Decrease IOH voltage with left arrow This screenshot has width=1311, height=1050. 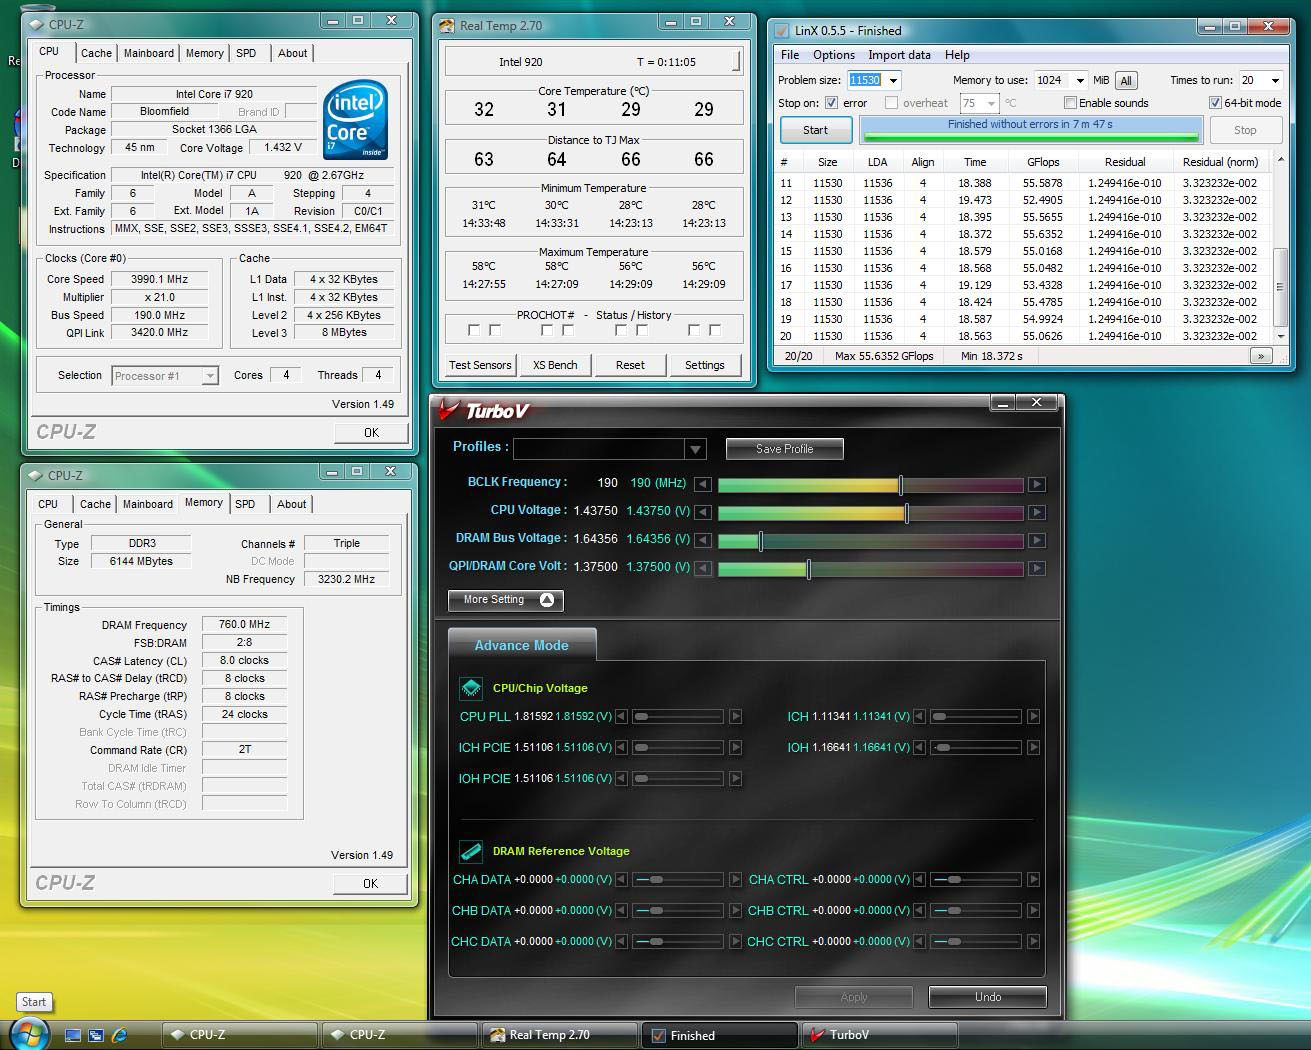(919, 747)
